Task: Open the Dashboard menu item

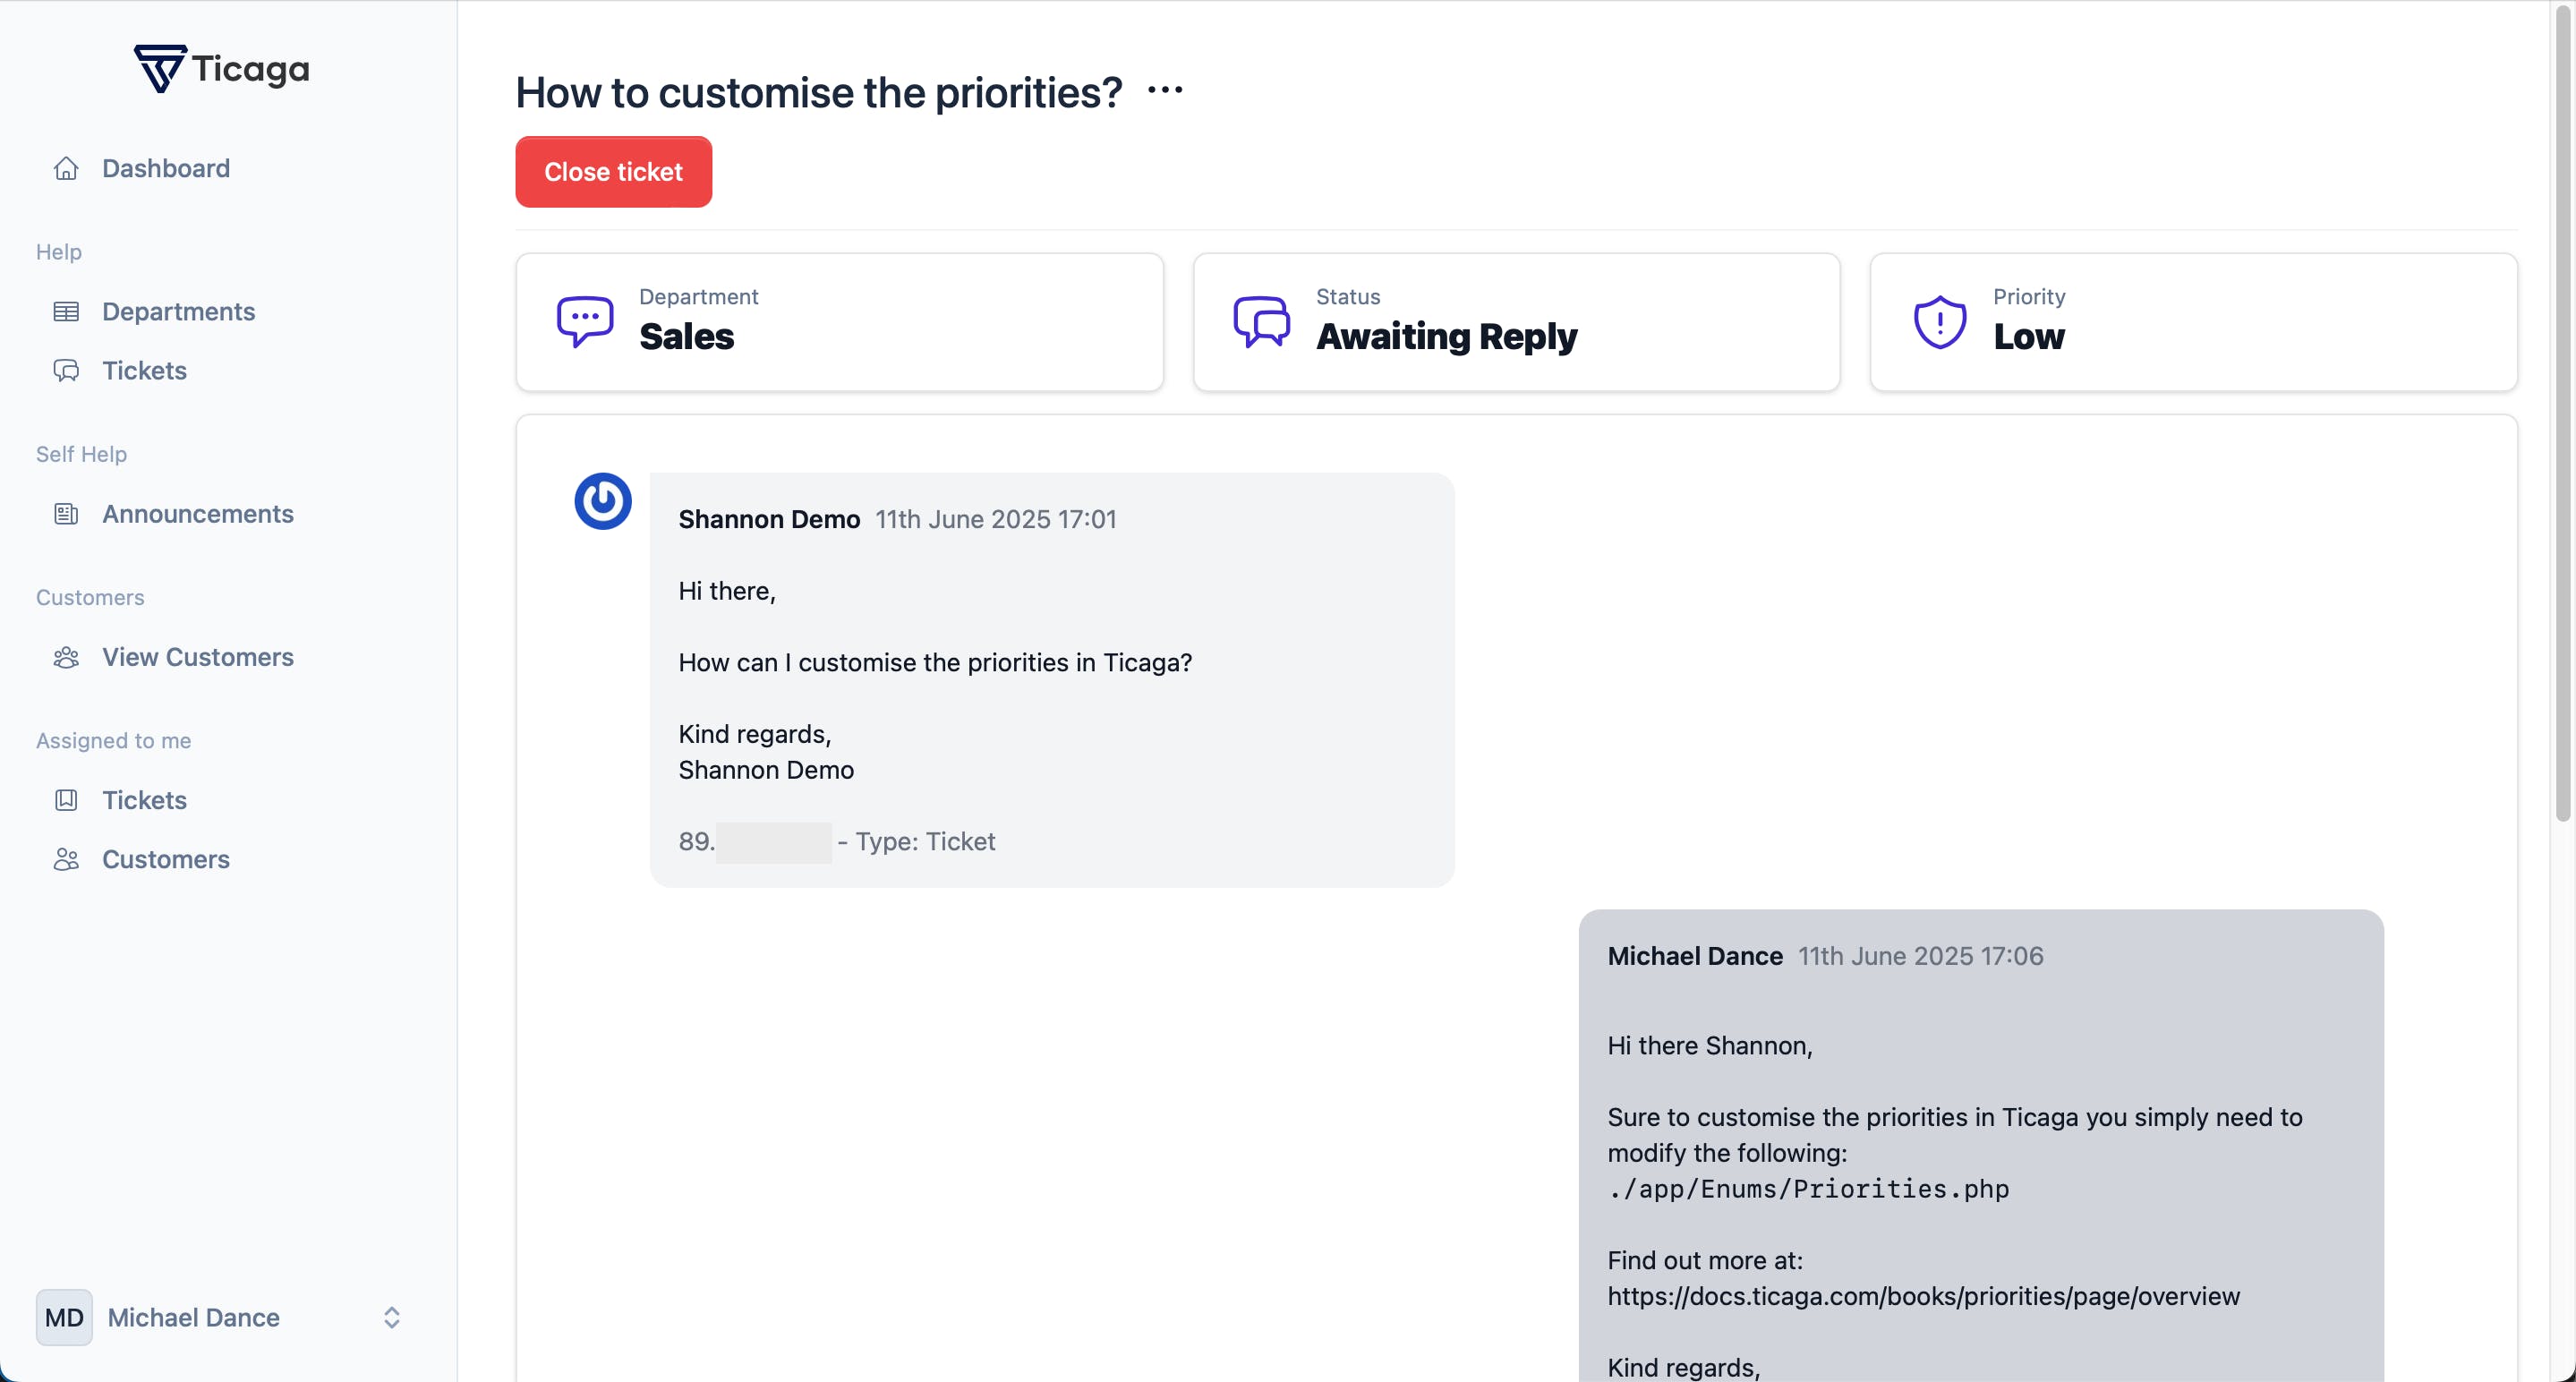Action: [x=166, y=168]
